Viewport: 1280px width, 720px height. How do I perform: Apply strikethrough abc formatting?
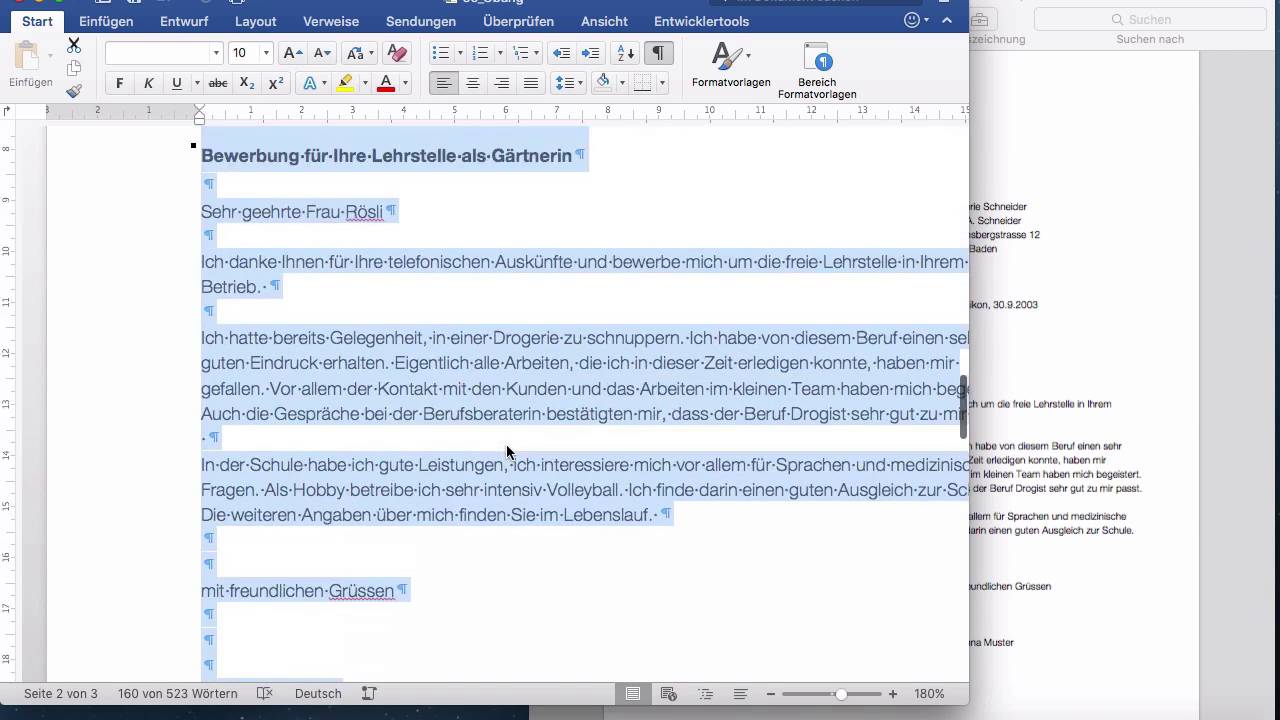[217, 84]
